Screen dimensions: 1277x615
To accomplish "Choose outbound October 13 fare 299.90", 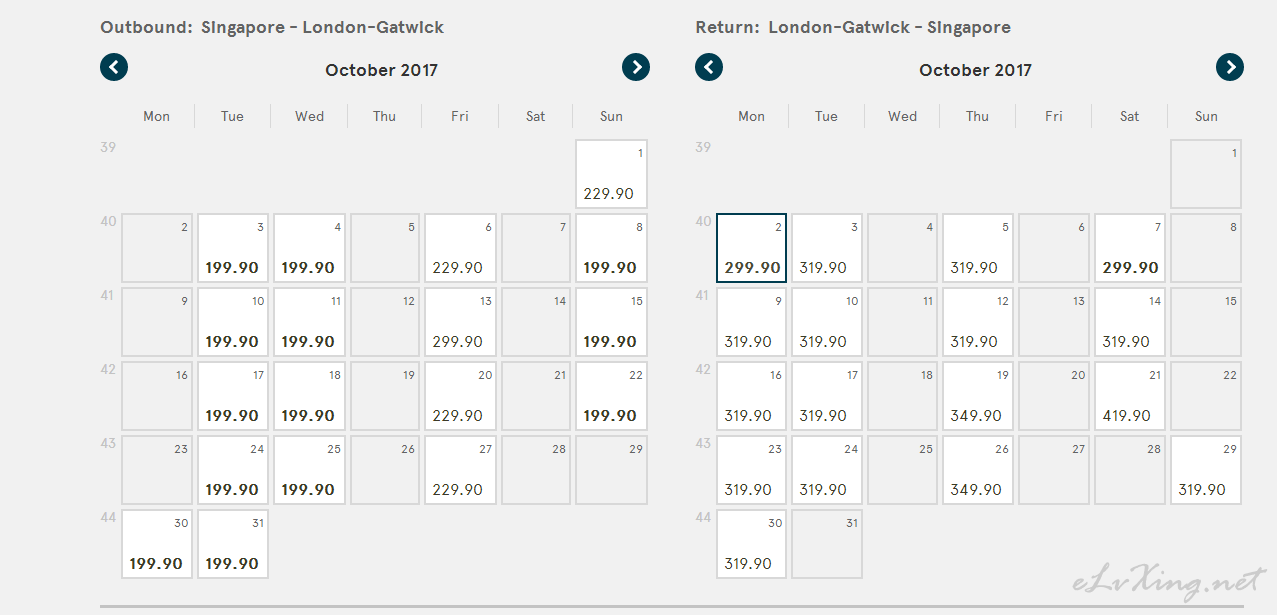I will click(460, 322).
